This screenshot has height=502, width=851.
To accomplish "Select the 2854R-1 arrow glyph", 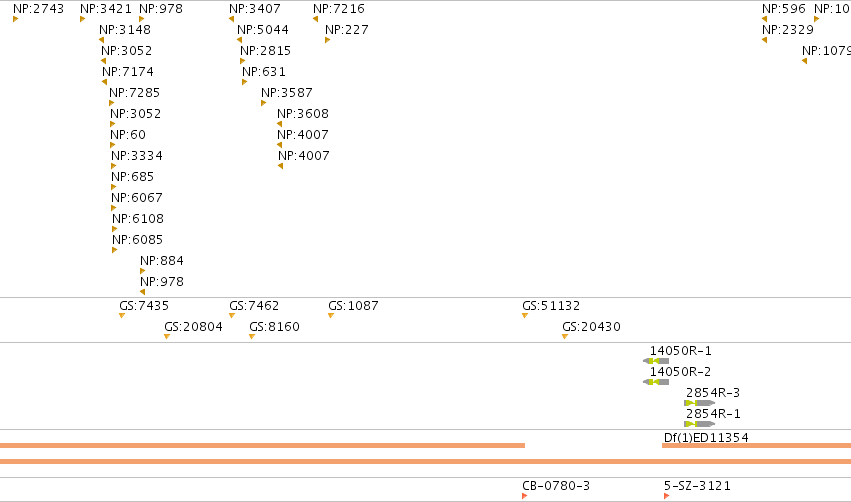I will (700, 424).
